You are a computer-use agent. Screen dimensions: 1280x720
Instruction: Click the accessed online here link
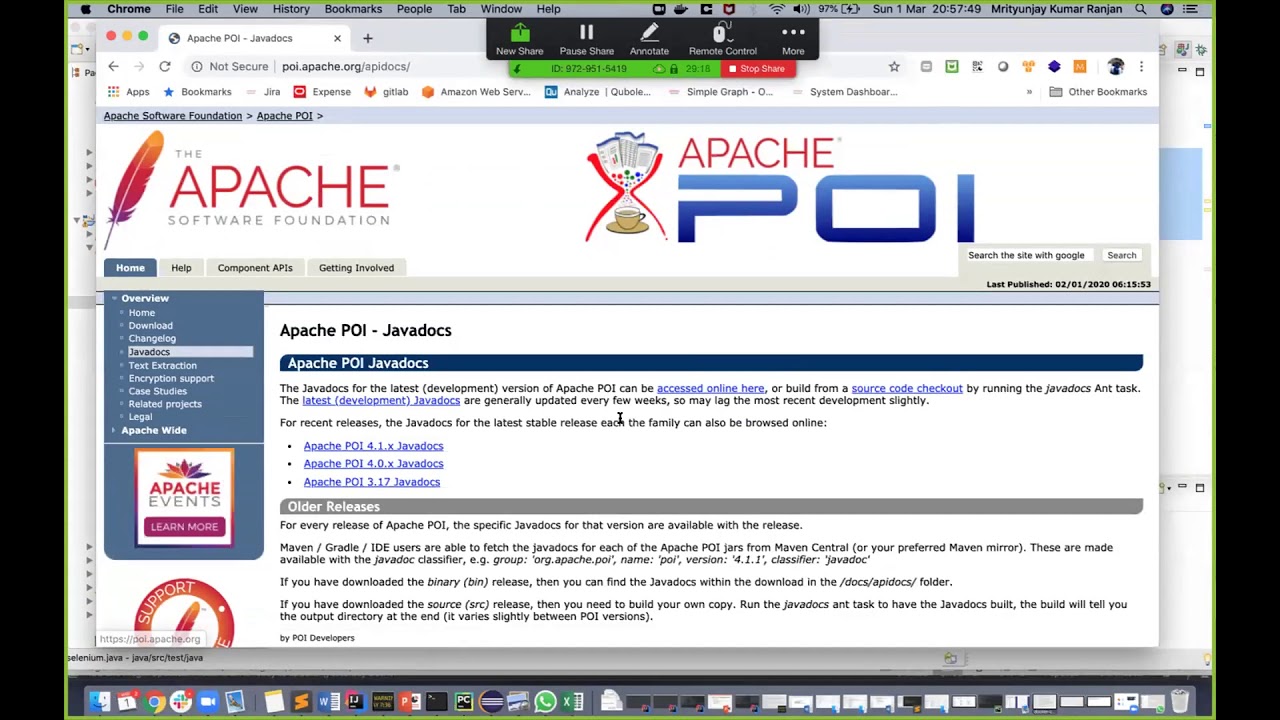point(710,388)
